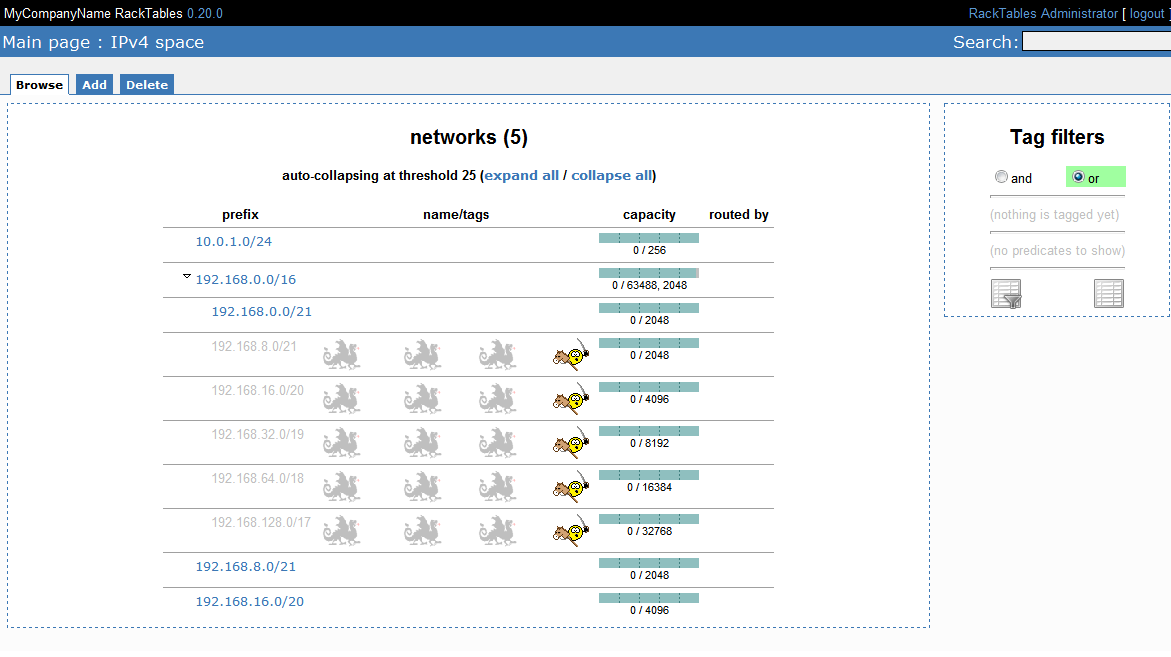This screenshot has width=1171, height=657.
Task: Click the capacity bar for 10.0.1.0/24
Action: point(648,238)
